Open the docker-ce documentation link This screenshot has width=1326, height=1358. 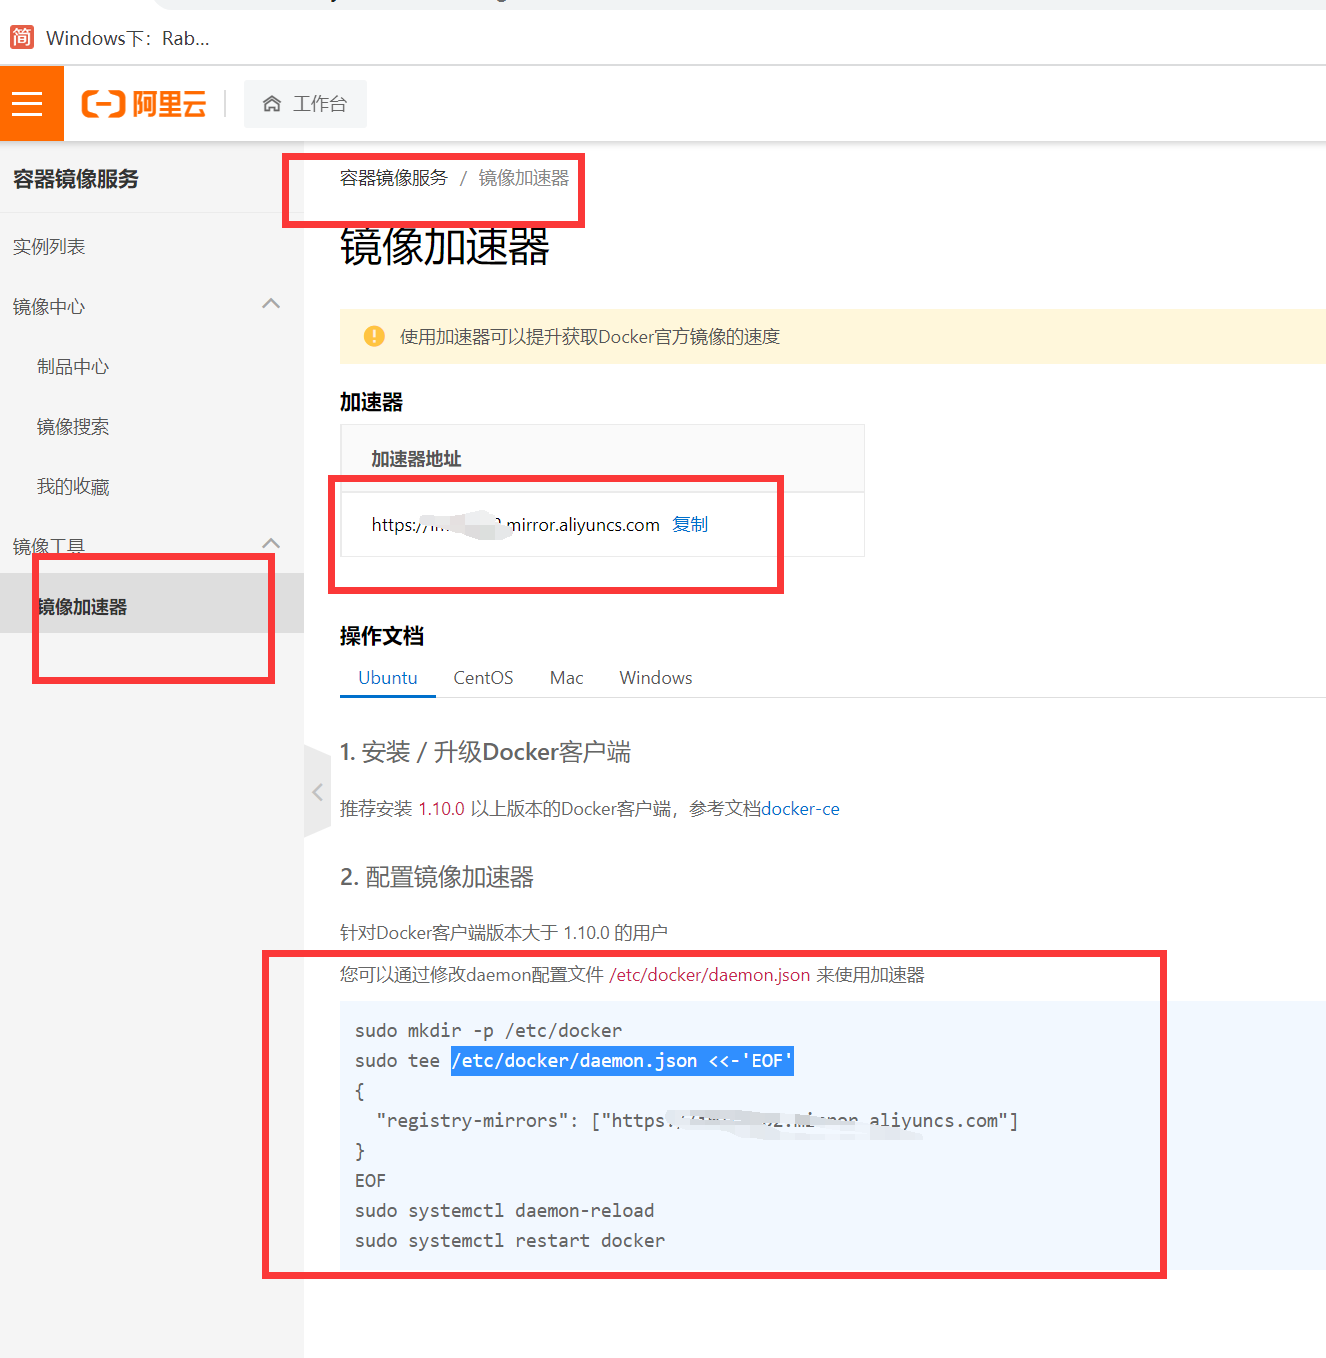click(800, 809)
